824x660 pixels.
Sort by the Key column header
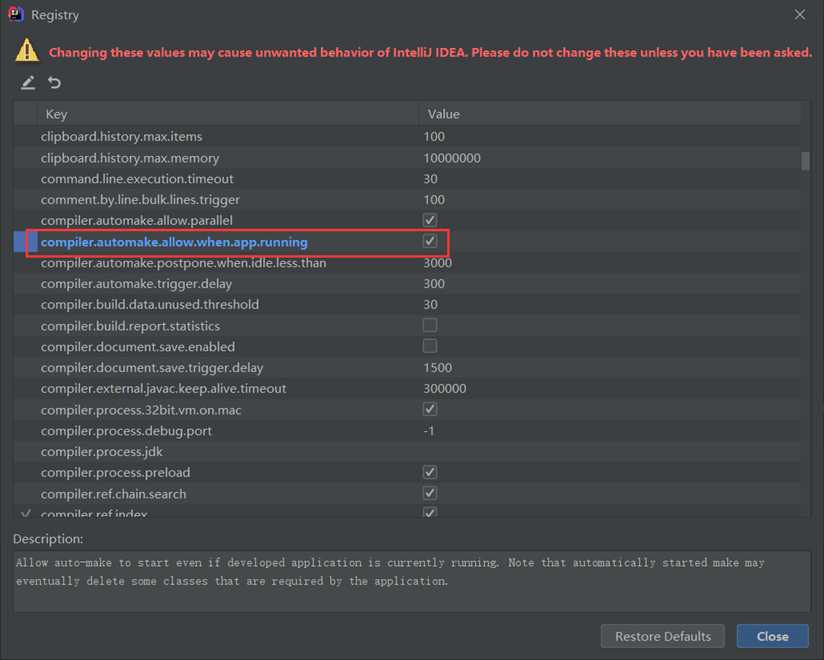[228, 114]
